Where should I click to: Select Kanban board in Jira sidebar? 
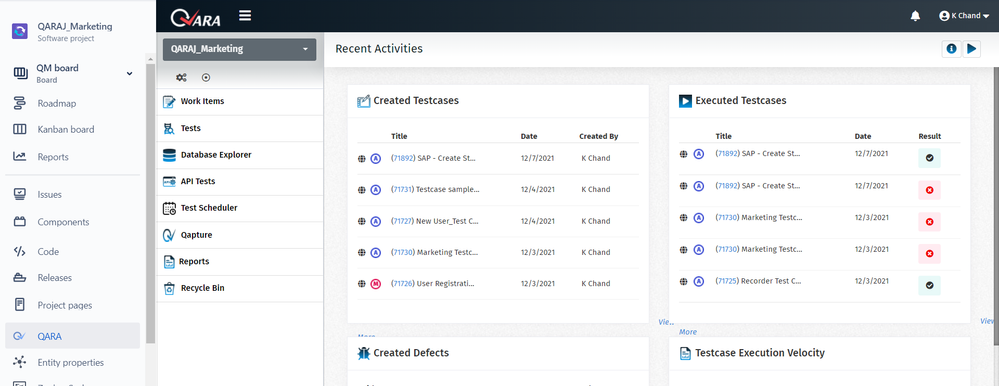coord(66,129)
